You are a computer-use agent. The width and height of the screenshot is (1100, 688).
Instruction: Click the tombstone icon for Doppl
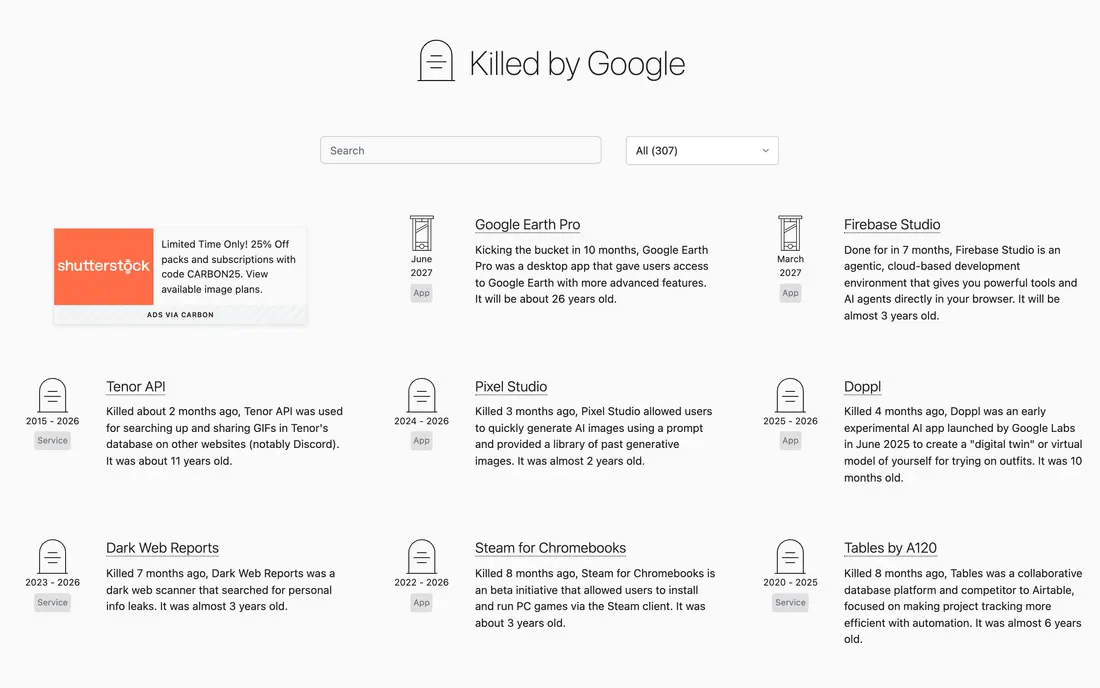790,395
